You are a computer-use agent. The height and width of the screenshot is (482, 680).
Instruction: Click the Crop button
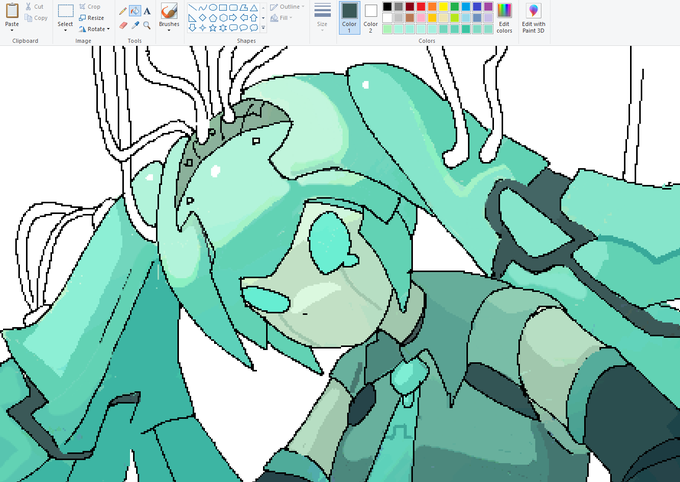[x=90, y=7]
